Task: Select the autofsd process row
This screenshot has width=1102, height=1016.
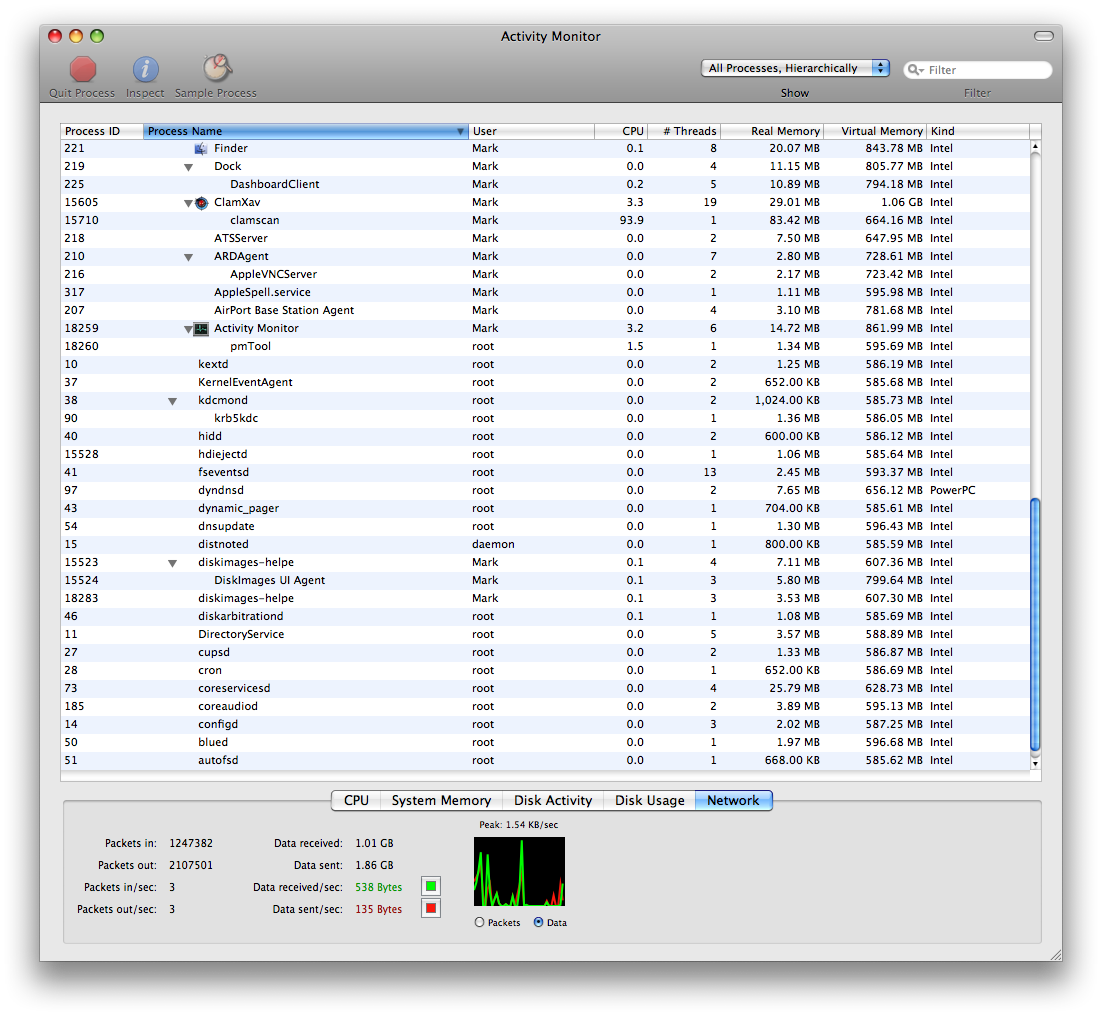Action: [545, 760]
